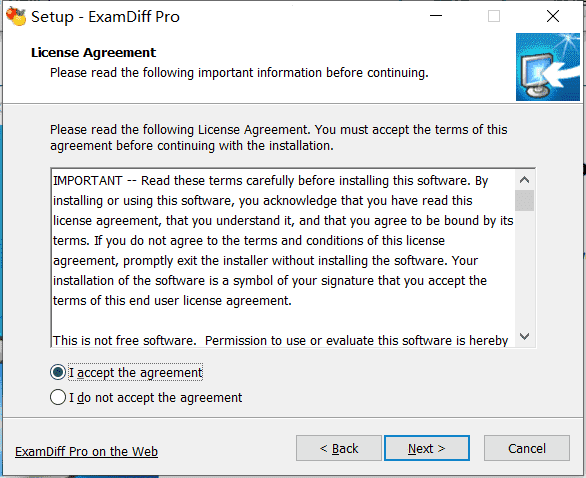Click the 'Setup - ExamDiff Pro' title text
Image resolution: width=586 pixels, height=478 pixels.
(x=105, y=17)
